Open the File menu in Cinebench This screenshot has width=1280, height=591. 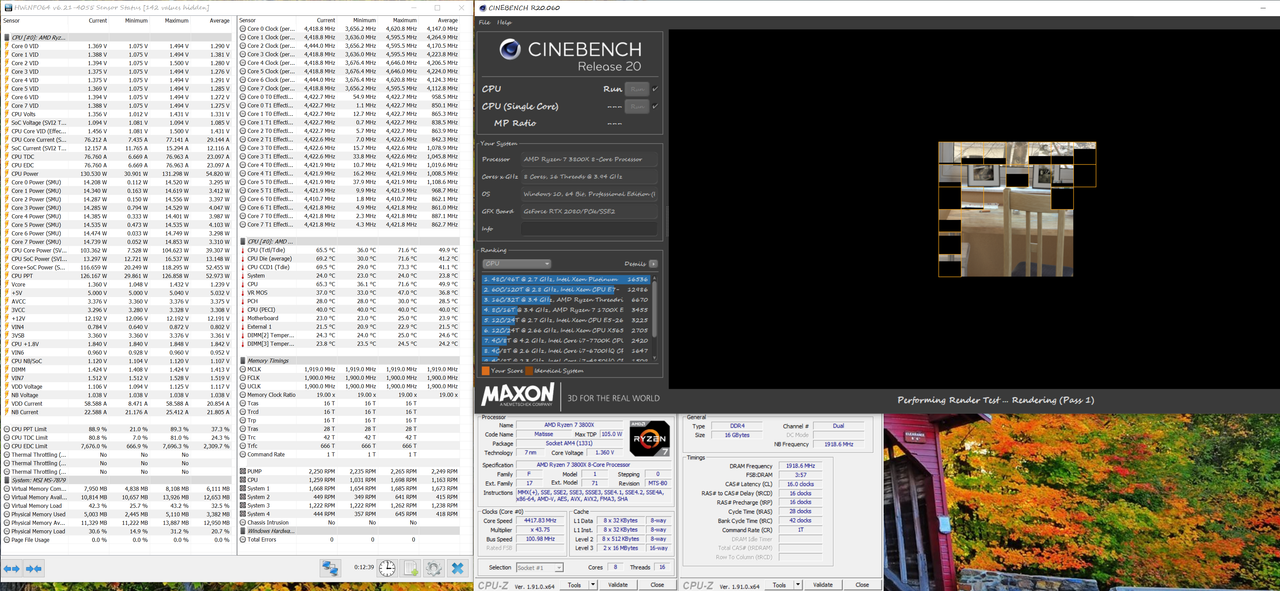point(485,22)
